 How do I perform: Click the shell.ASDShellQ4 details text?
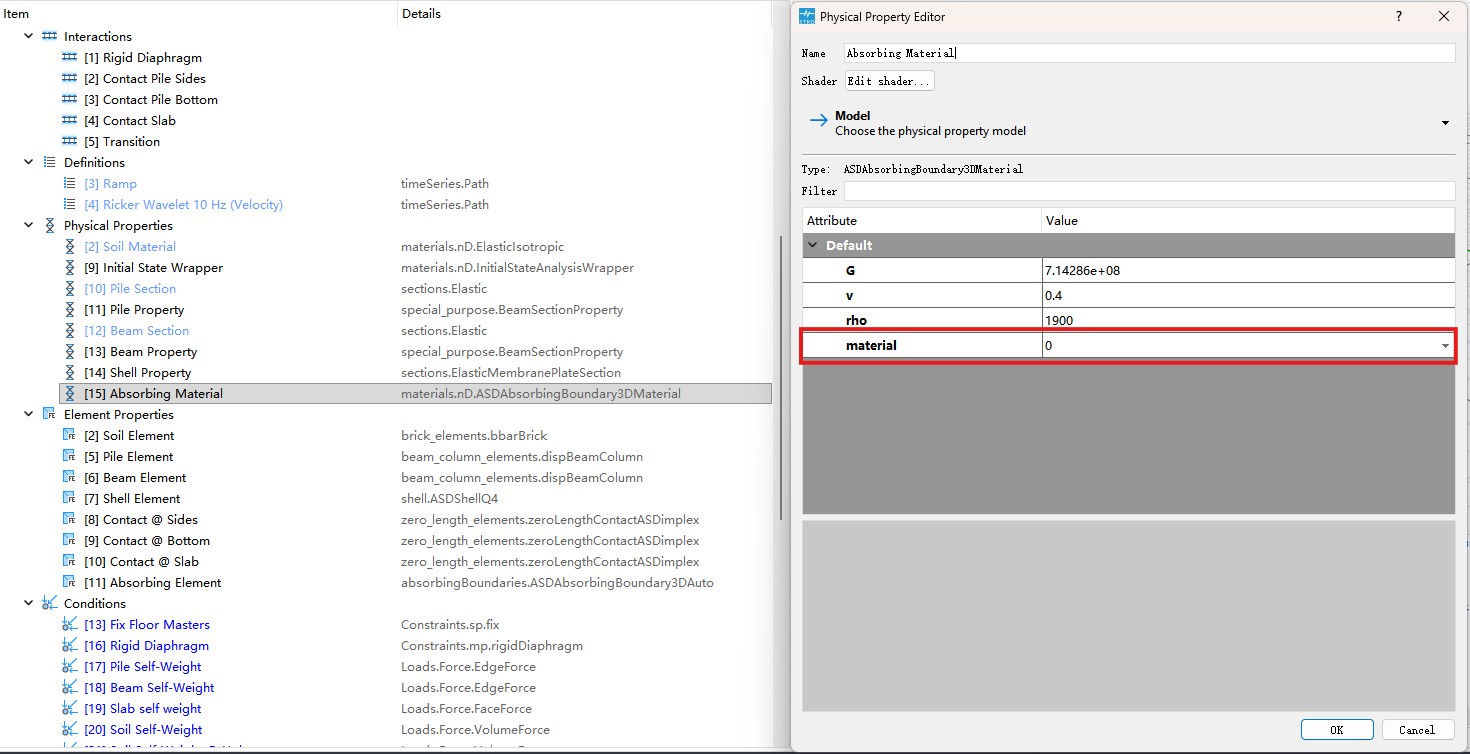pyautogui.click(x=449, y=499)
